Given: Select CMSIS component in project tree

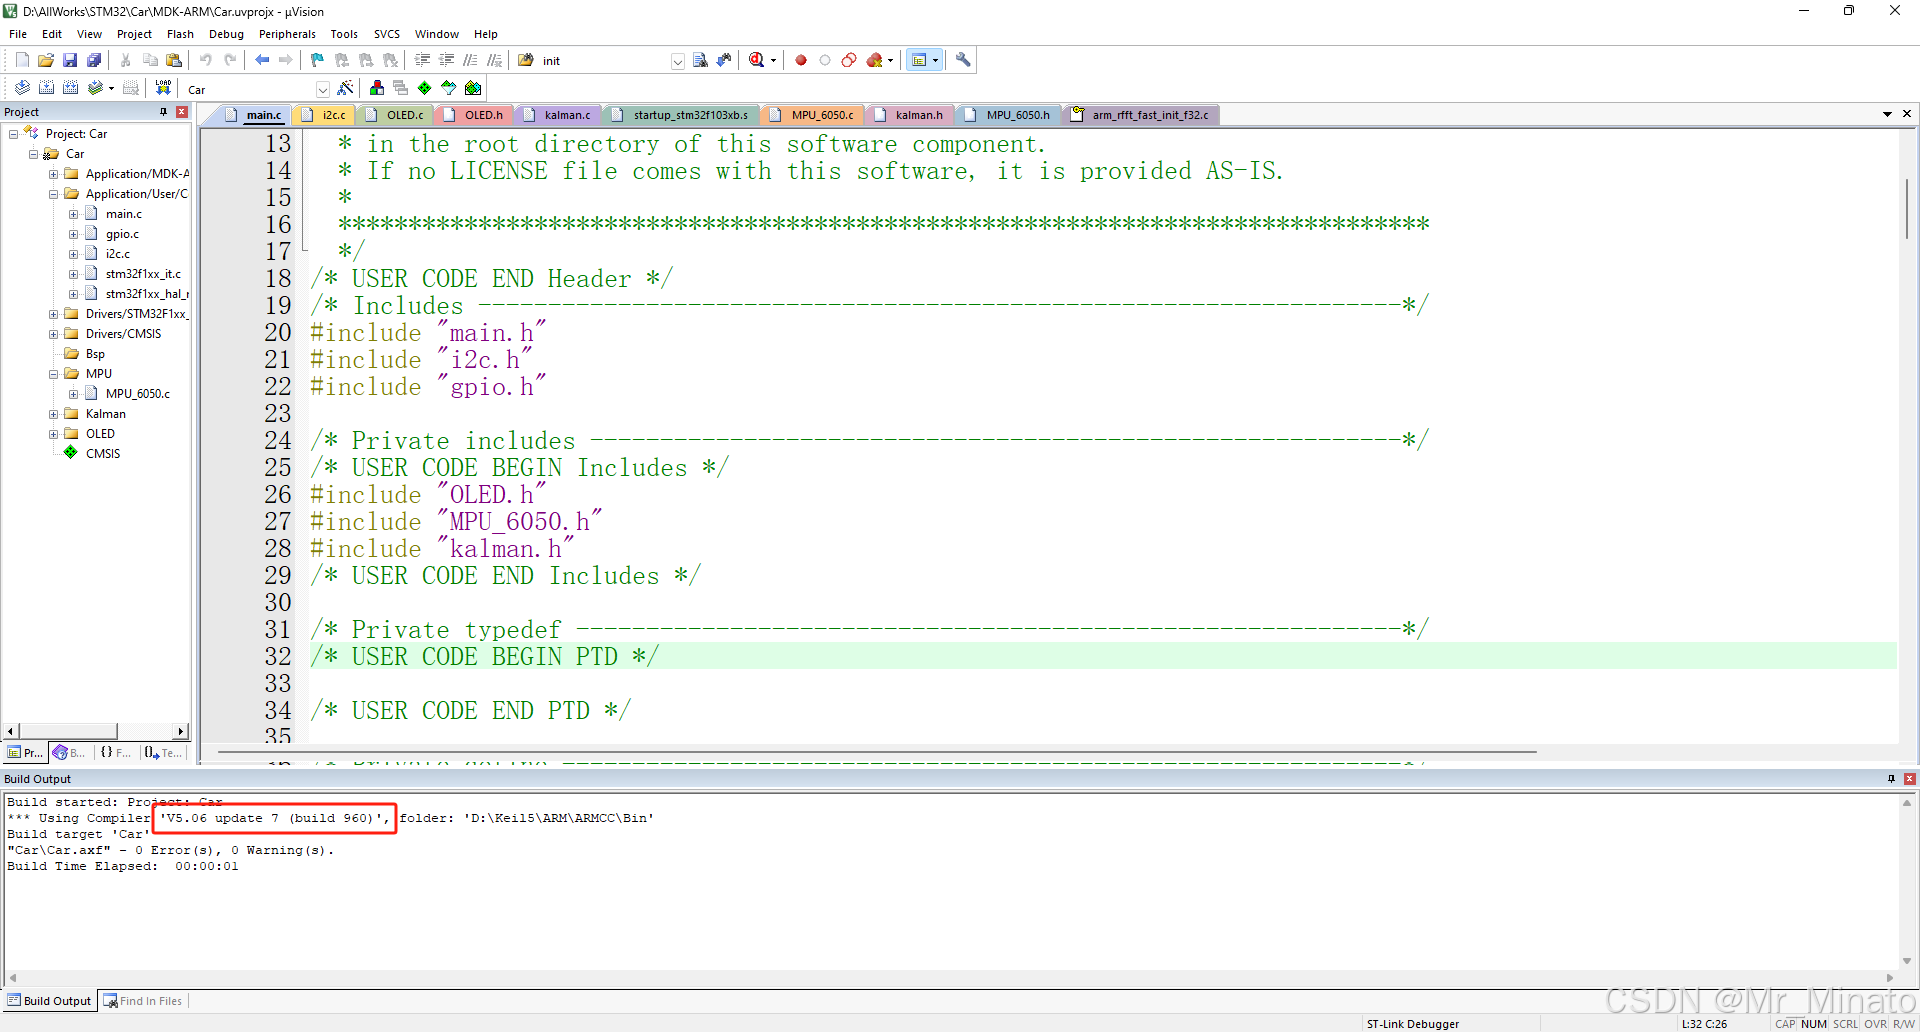Looking at the screenshot, I should pyautogui.click(x=103, y=454).
